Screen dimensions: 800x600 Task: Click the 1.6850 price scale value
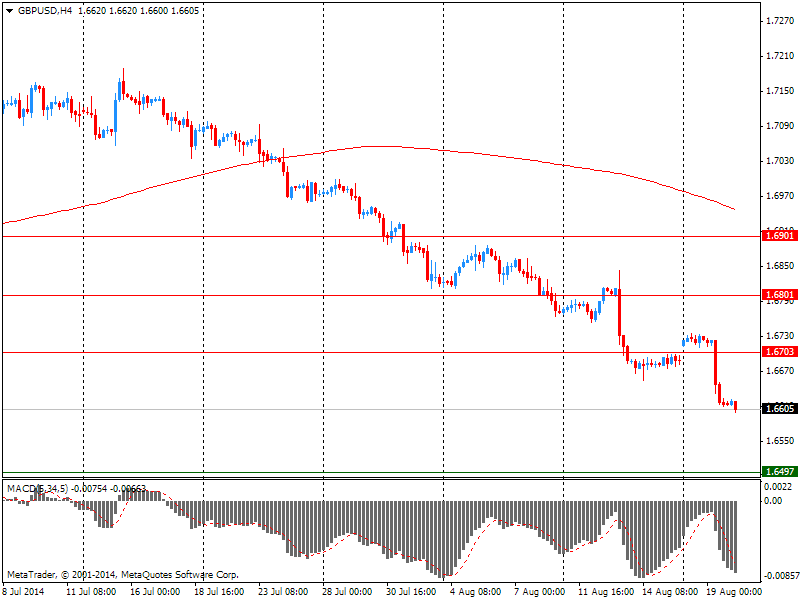781,266
